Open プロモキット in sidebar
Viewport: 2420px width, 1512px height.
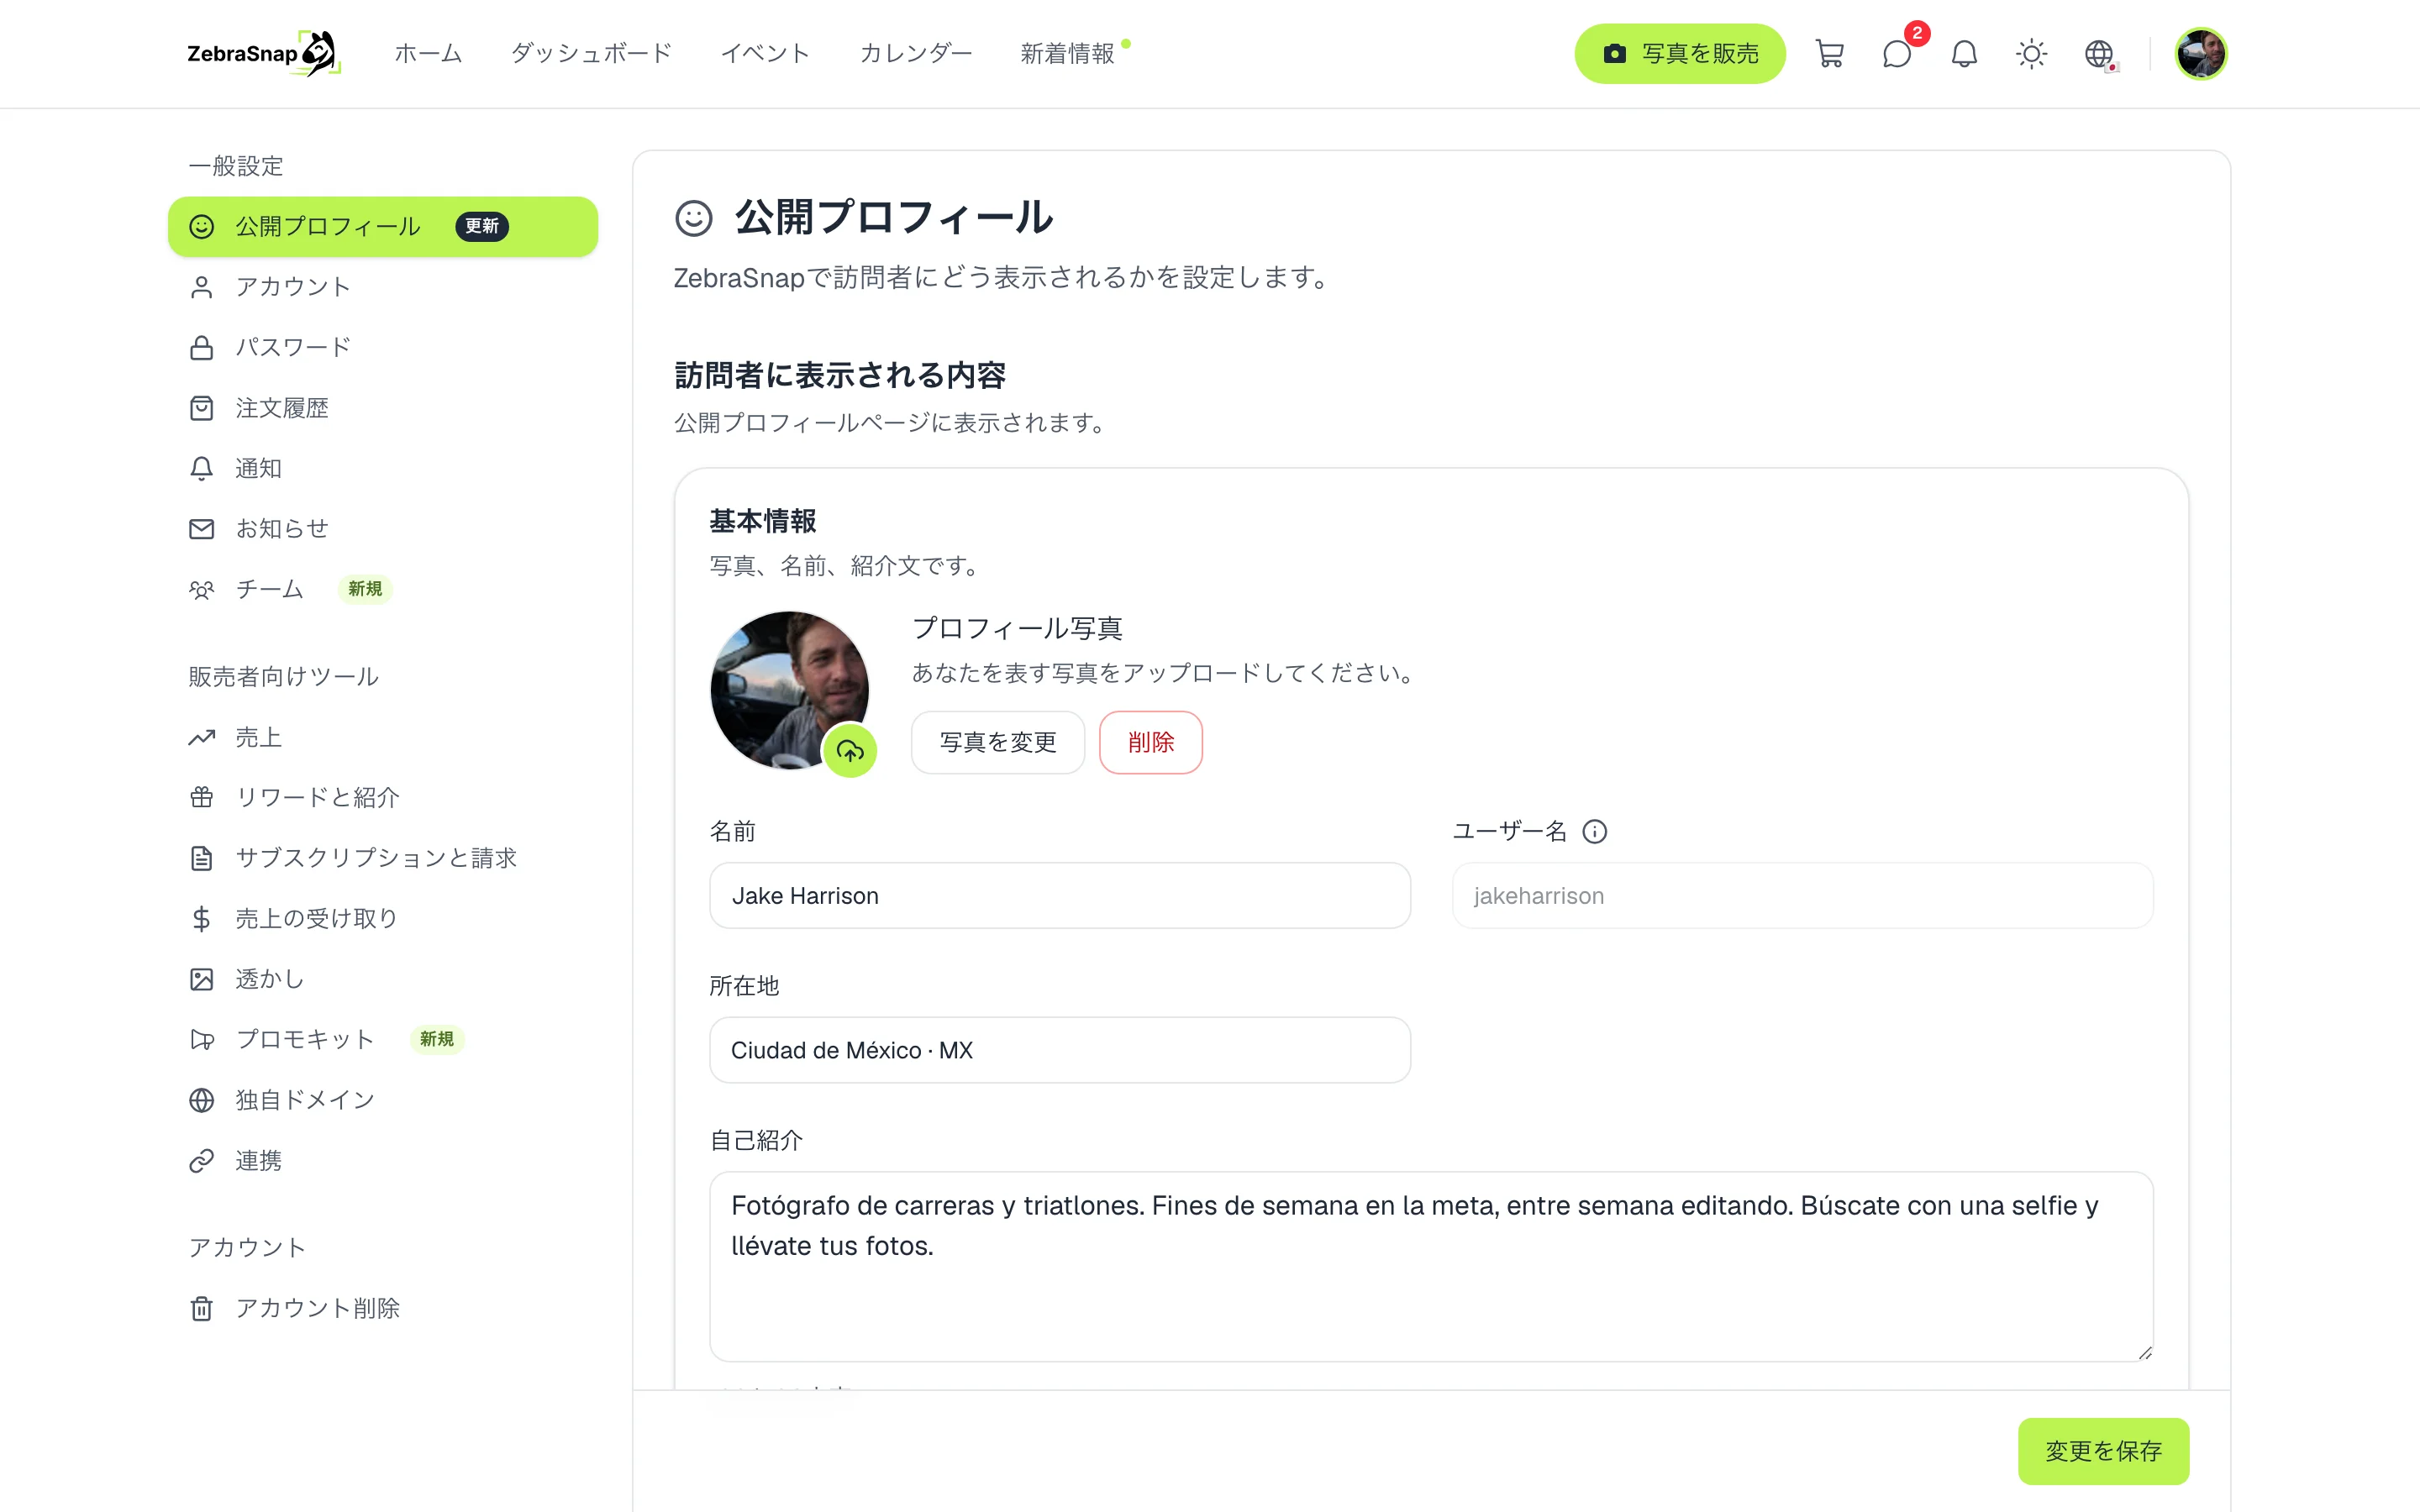[x=383, y=1039]
